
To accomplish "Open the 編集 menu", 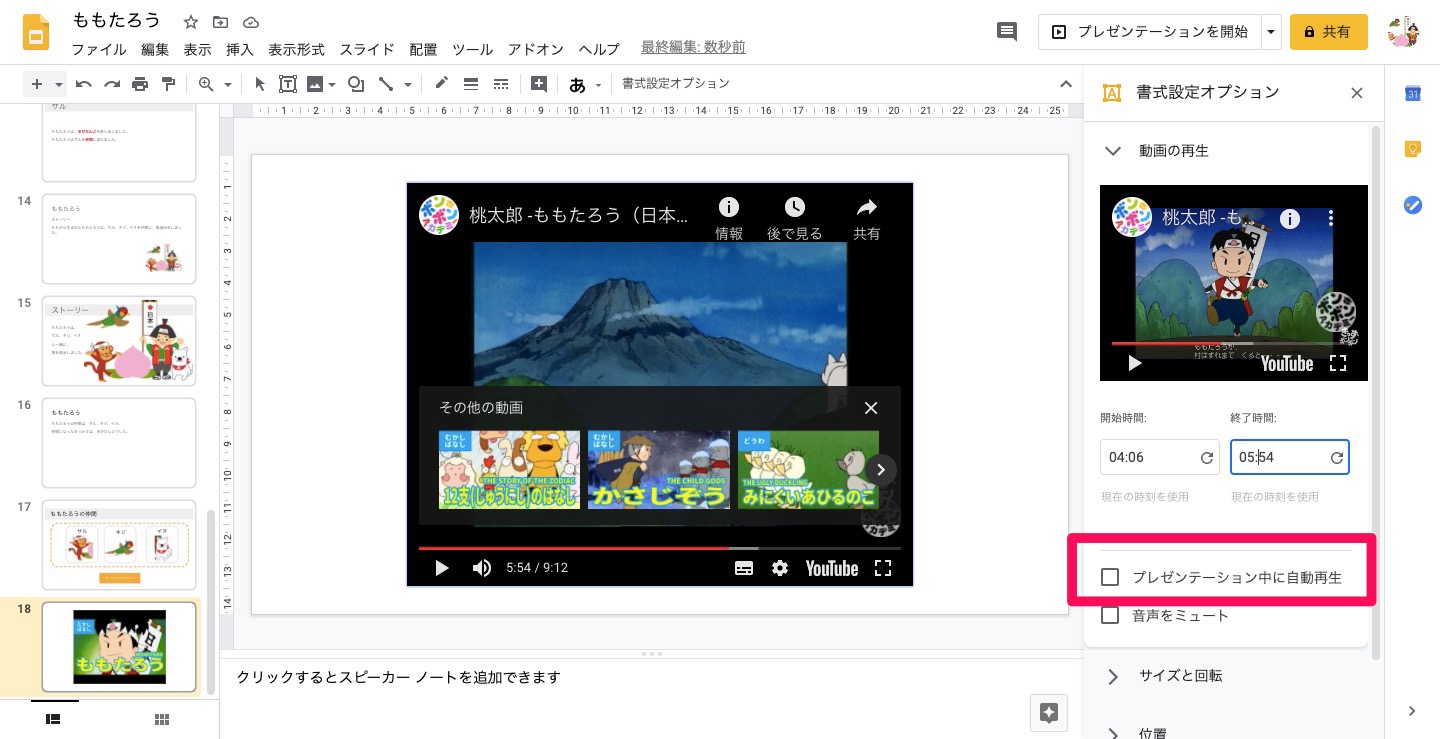I will click(x=155, y=49).
